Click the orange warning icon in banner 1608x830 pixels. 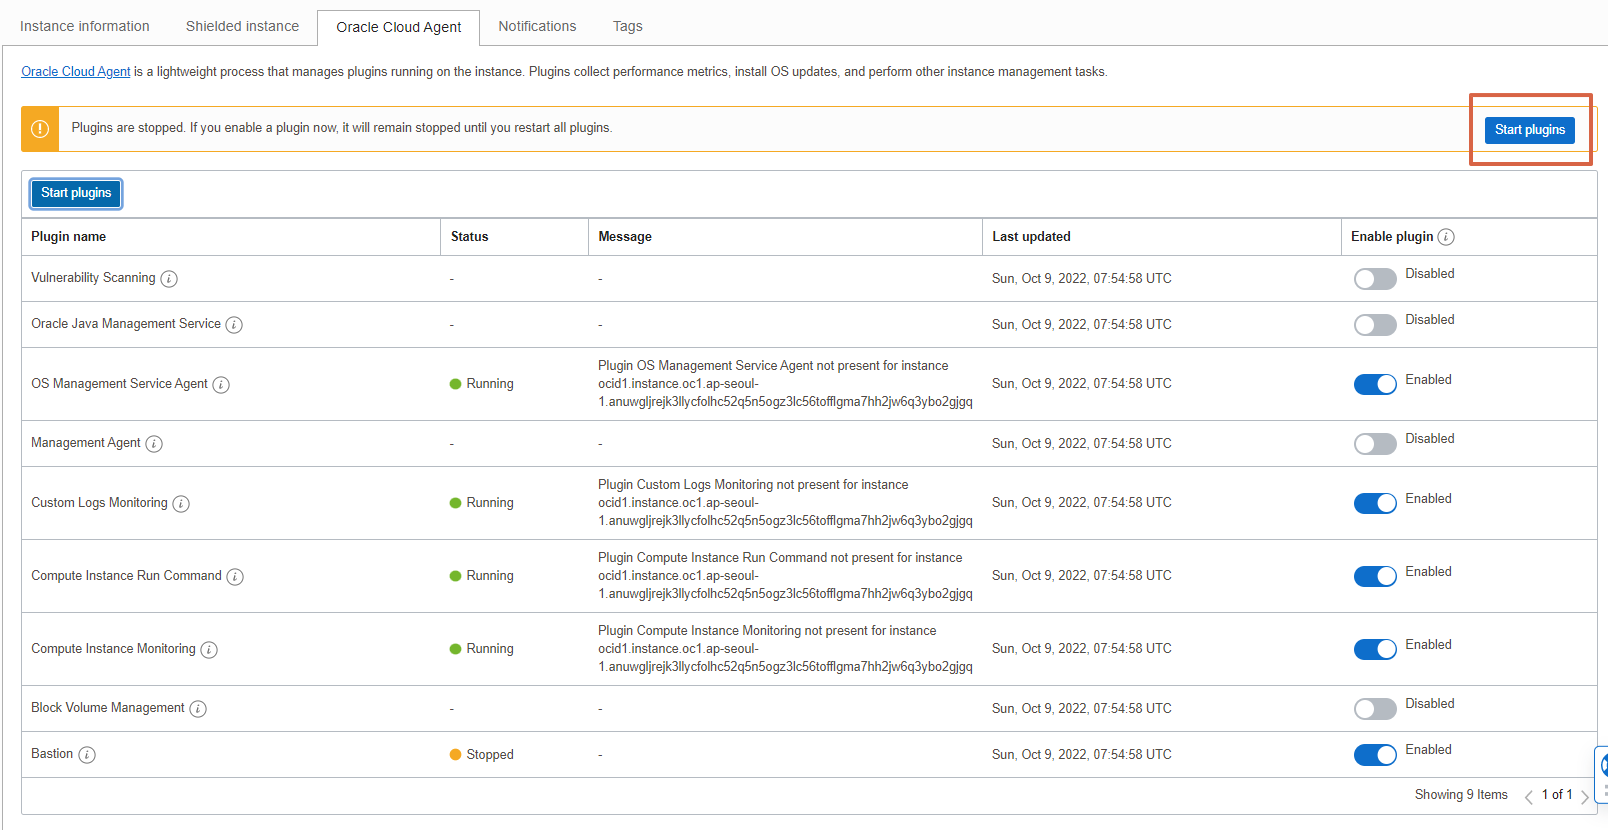40,129
